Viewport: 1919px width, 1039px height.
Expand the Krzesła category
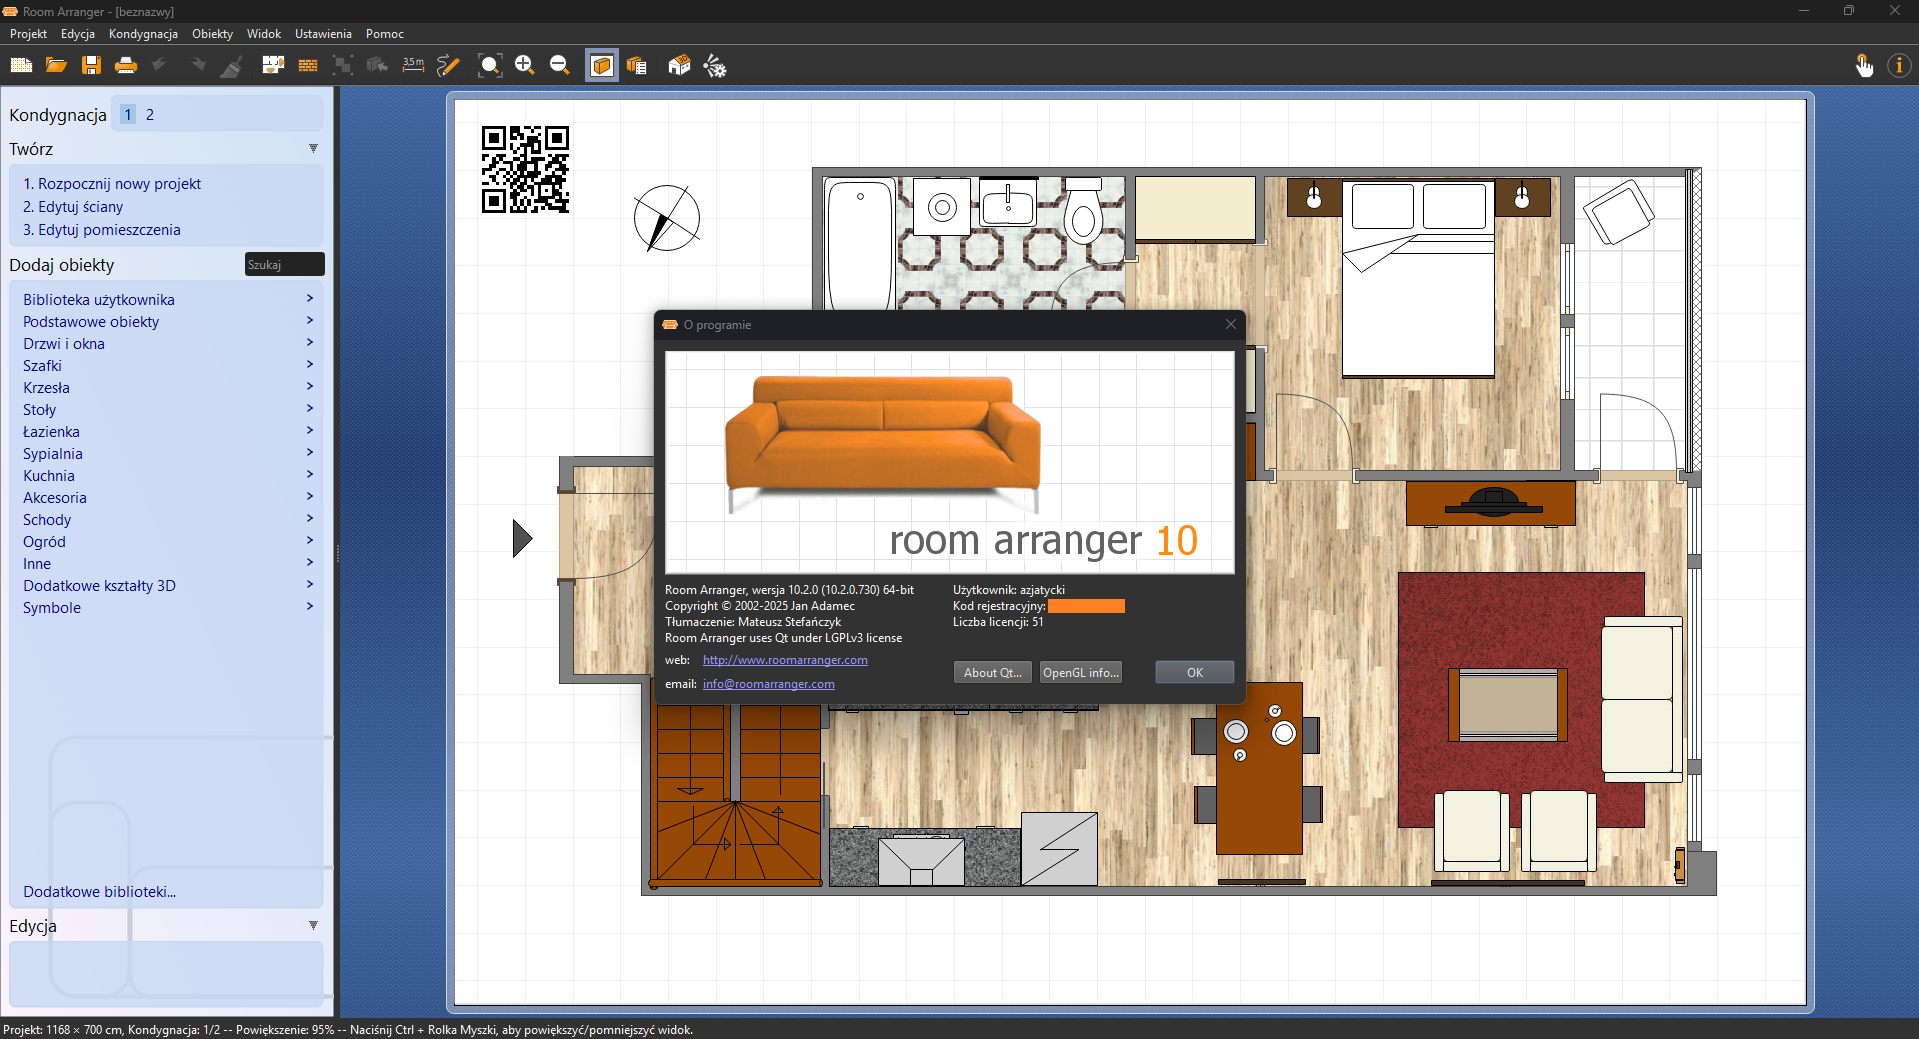coord(166,387)
